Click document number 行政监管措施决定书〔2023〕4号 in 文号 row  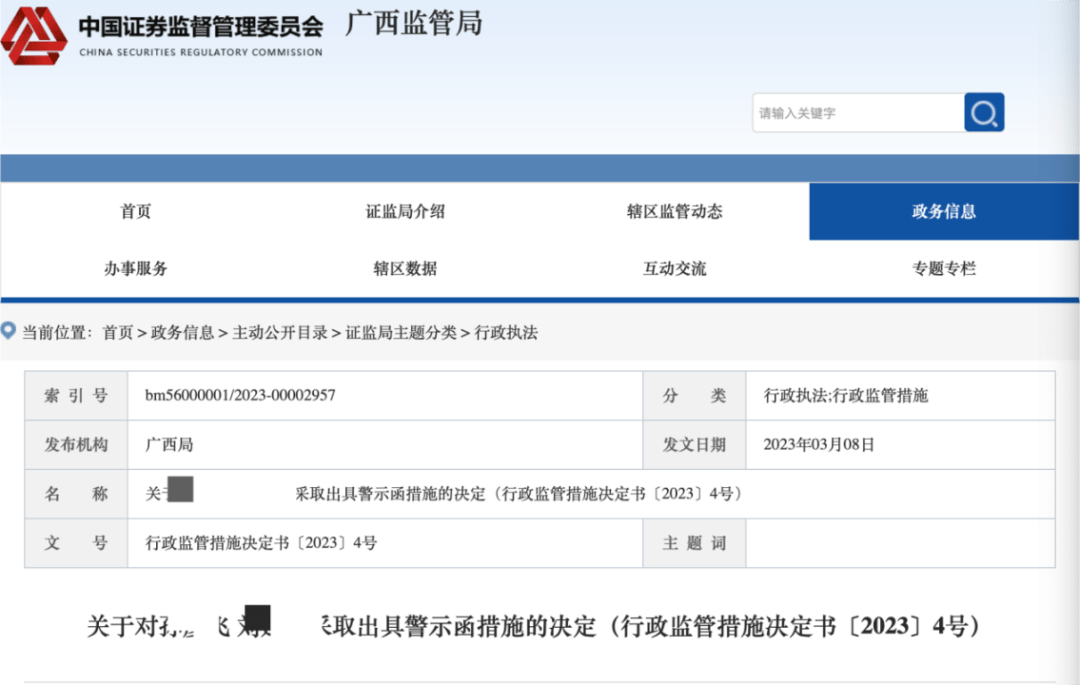tap(261, 543)
